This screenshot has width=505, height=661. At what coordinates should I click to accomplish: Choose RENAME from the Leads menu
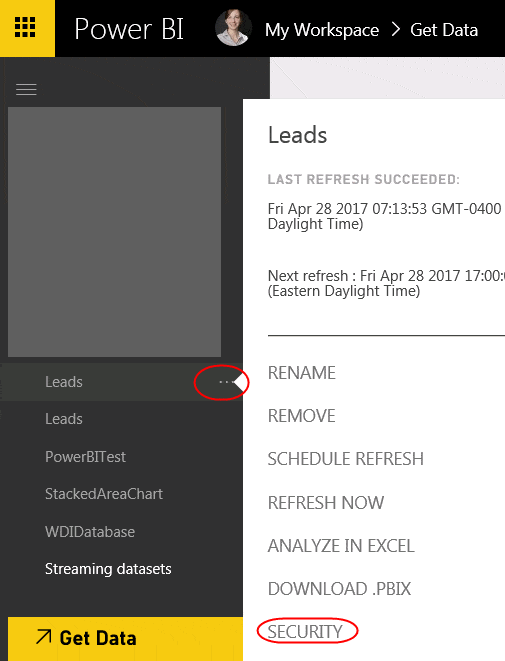tap(302, 373)
